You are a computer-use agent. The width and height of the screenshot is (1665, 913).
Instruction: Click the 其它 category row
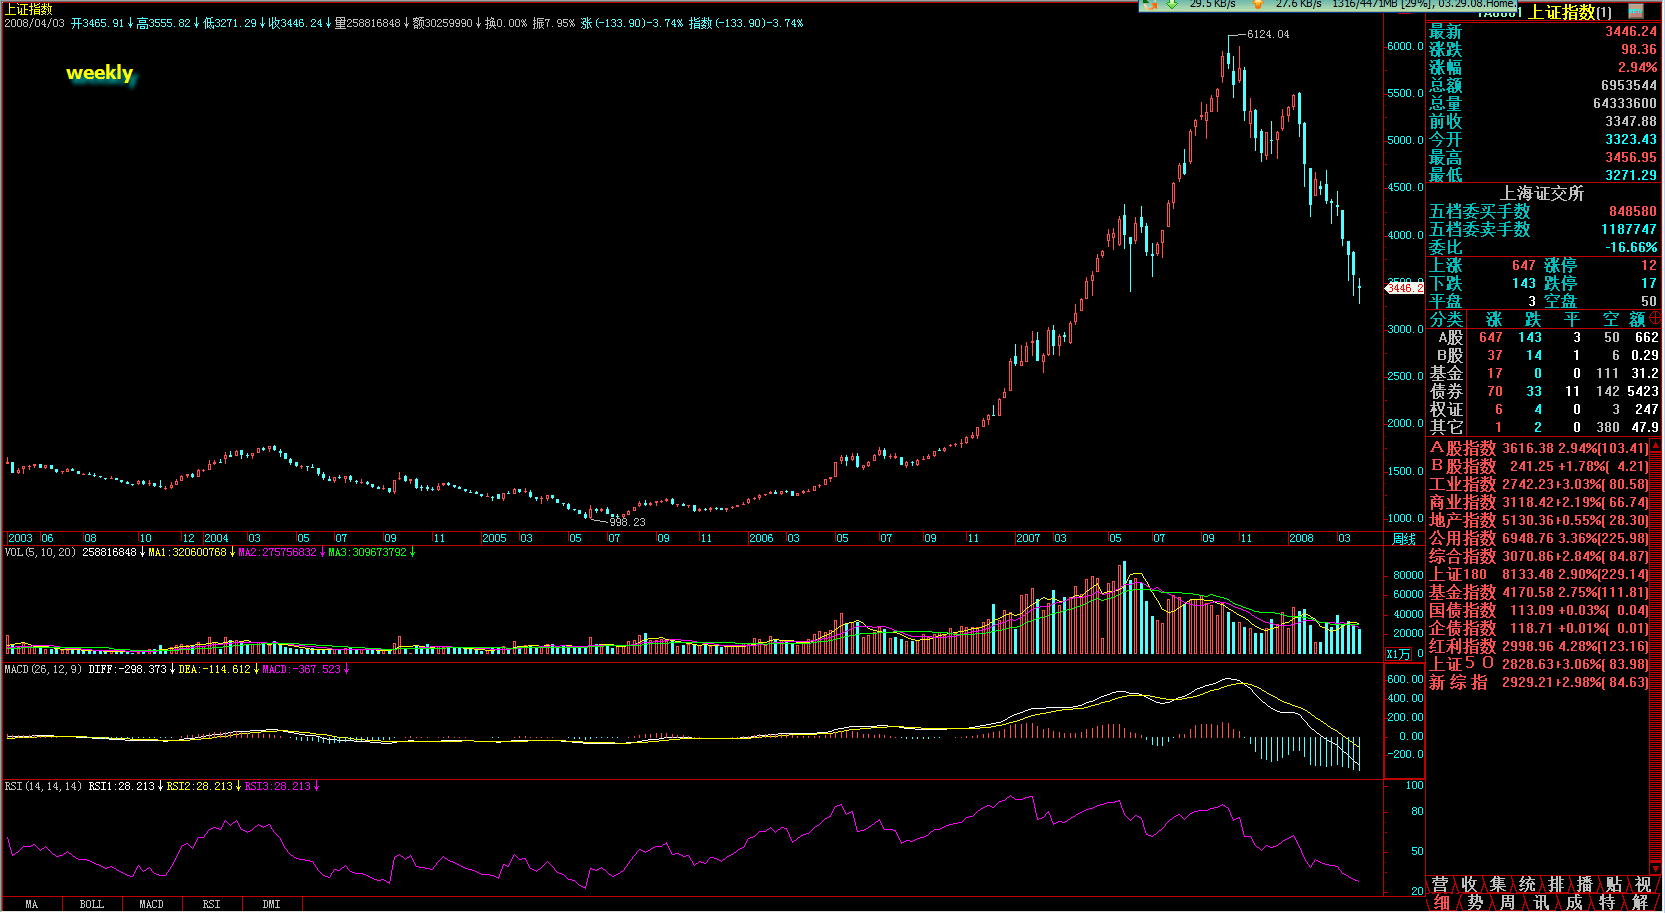1544,427
